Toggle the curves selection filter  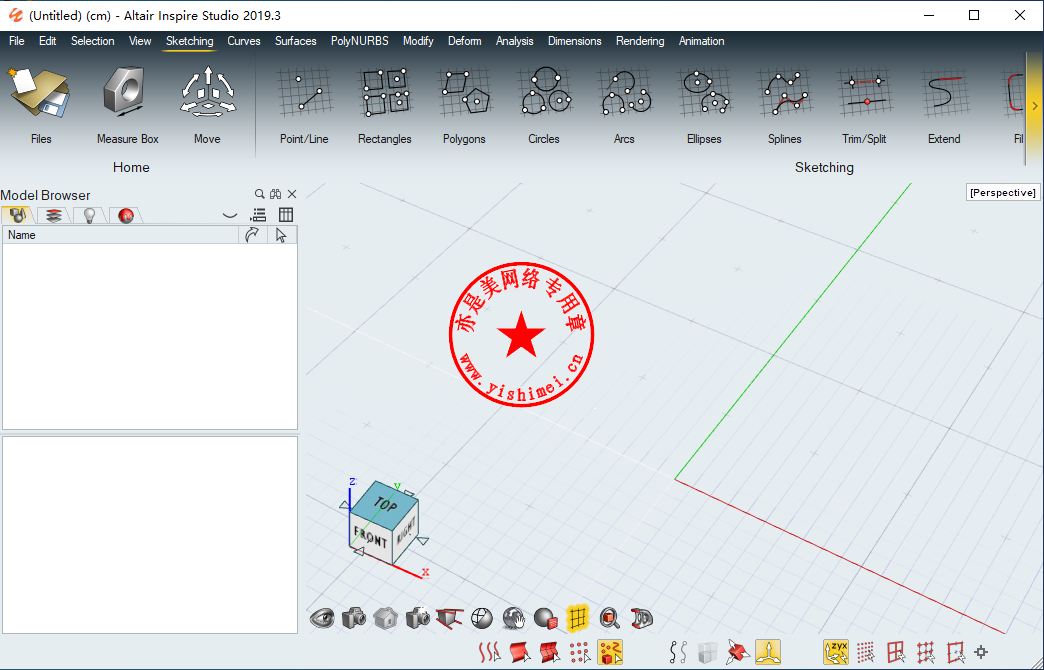coord(489,653)
